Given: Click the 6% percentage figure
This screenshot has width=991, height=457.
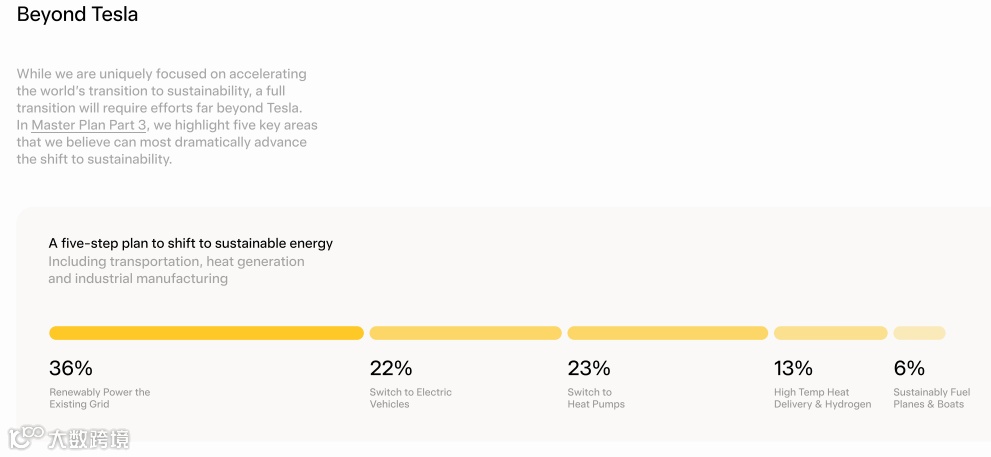Looking at the screenshot, I should click(909, 368).
